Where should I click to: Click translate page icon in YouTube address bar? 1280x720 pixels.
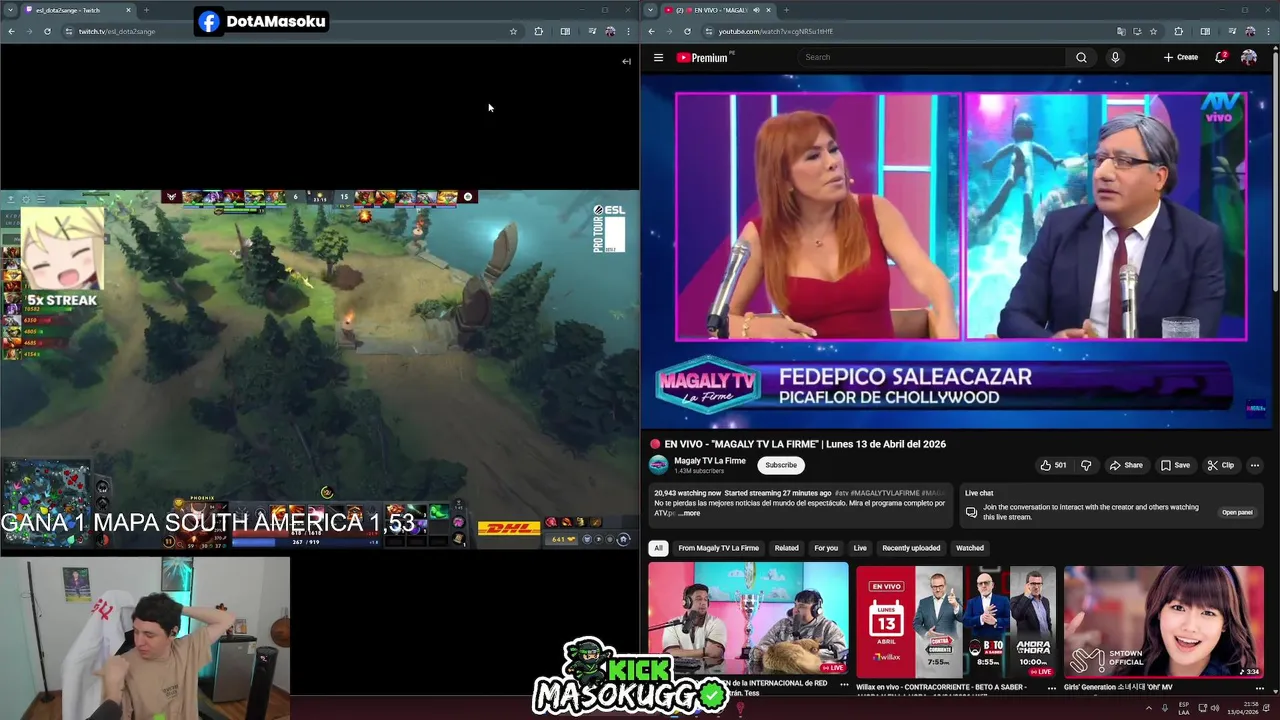(1121, 31)
